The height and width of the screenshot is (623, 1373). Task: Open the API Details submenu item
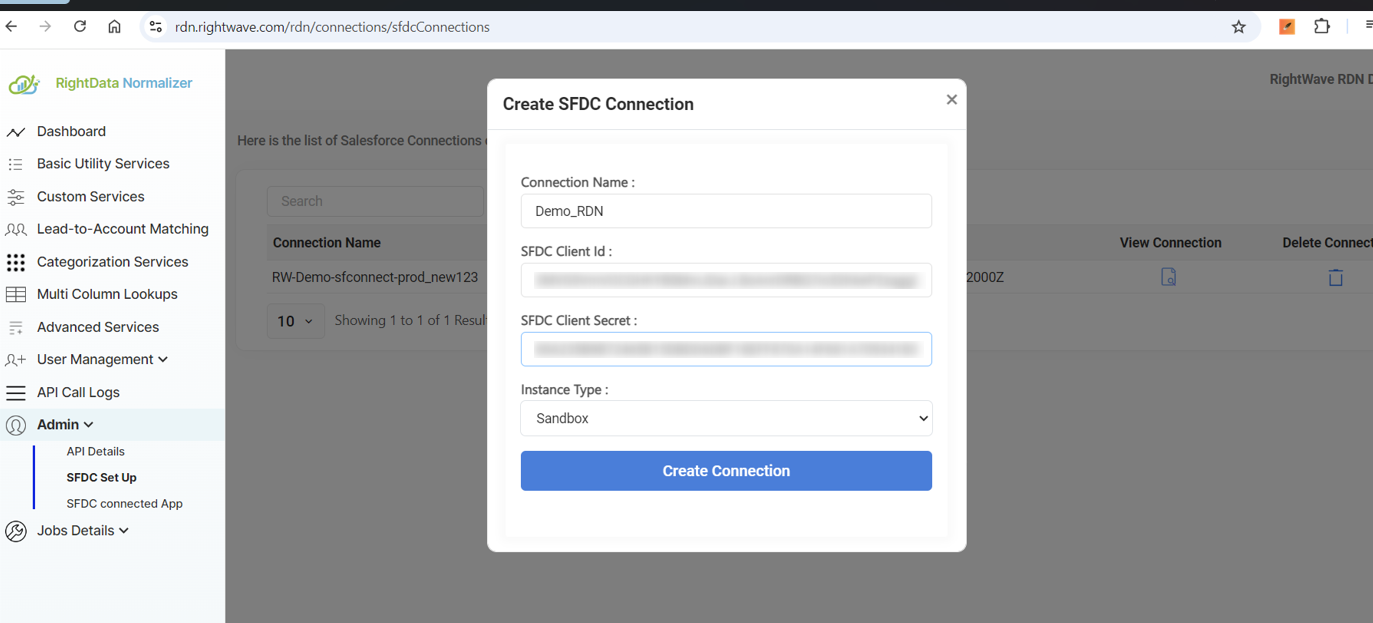tap(96, 452)
